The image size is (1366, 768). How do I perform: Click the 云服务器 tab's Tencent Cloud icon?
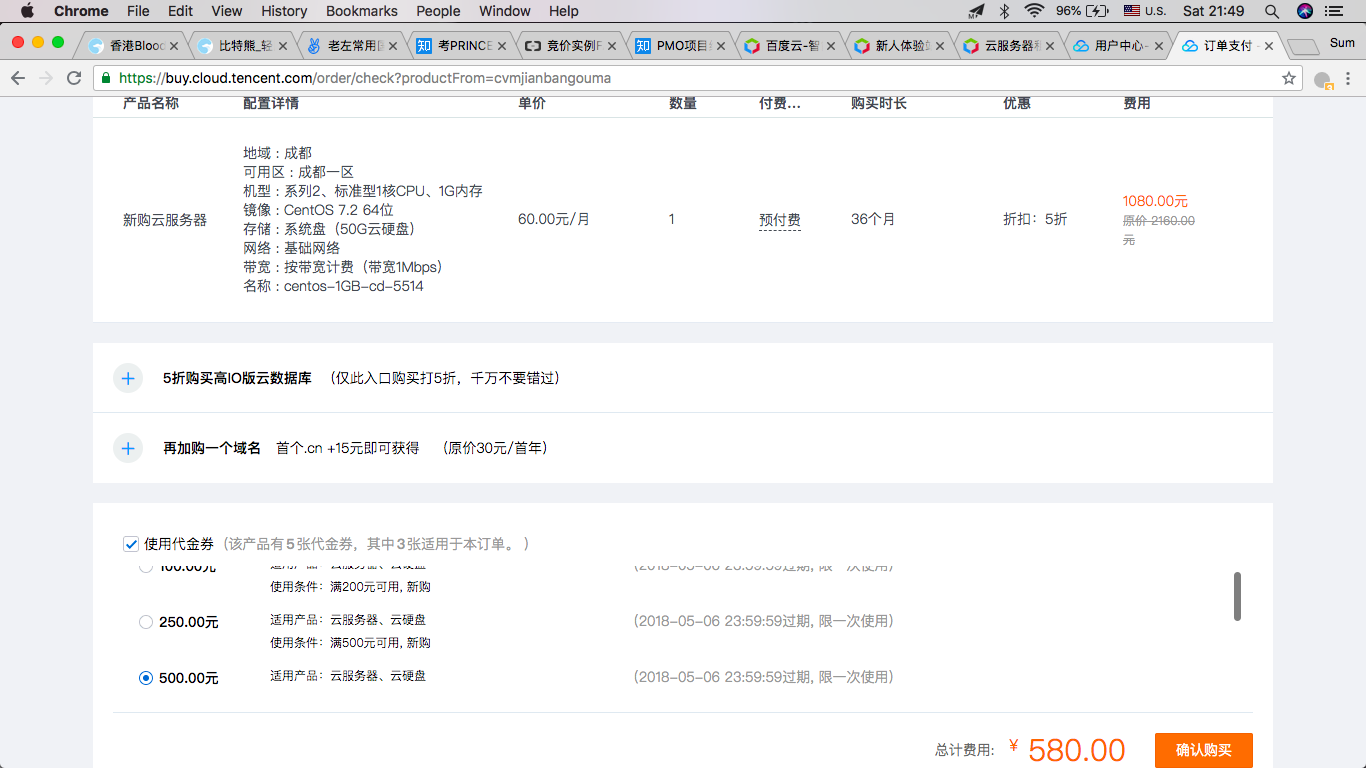tap(971, 45)
